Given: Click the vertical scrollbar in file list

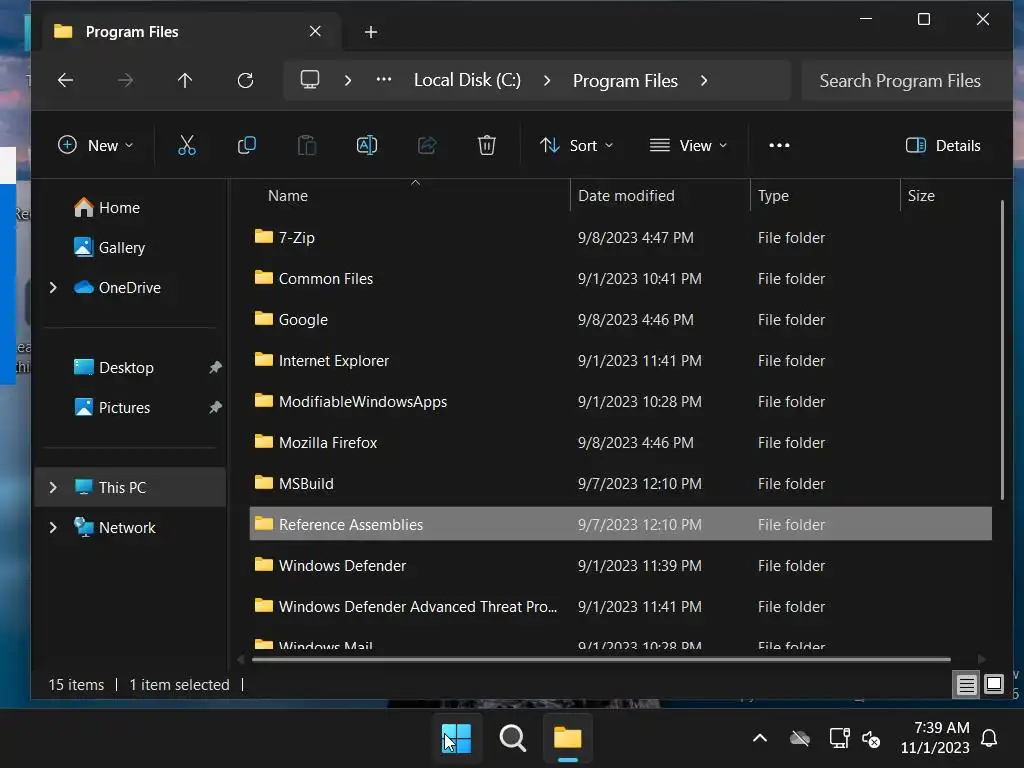Looking at the screenshot, I should point(1002,350).
